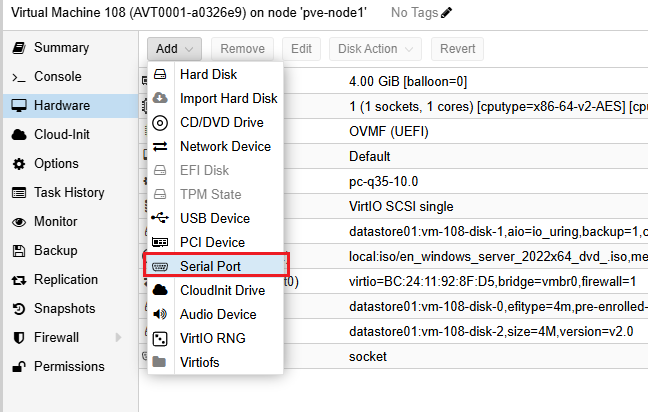Image resolution: width=648 pixels, height=412 pixels.
Task: Open the Add dropdown button
Action: pos(175,48)
